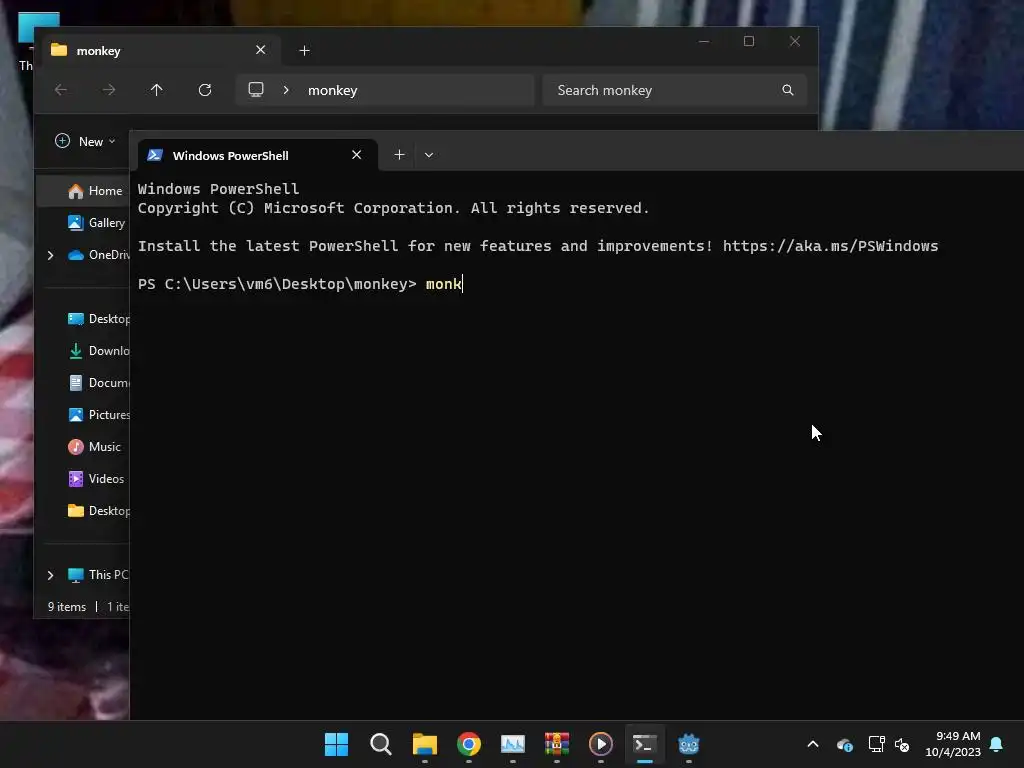Add a new File Explorer tab

click(304, 50)
